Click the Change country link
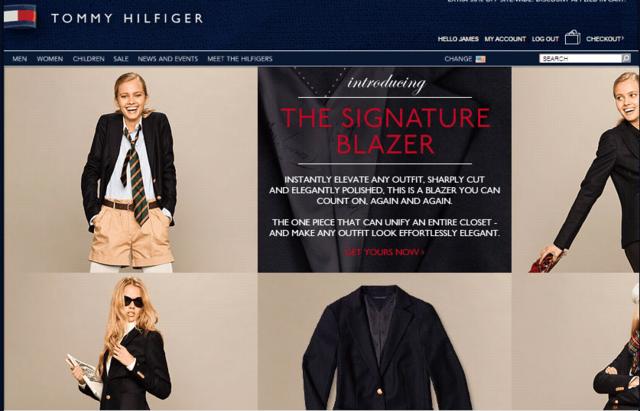The width and height of the screenshot is (640, 411). pos(458,59)
